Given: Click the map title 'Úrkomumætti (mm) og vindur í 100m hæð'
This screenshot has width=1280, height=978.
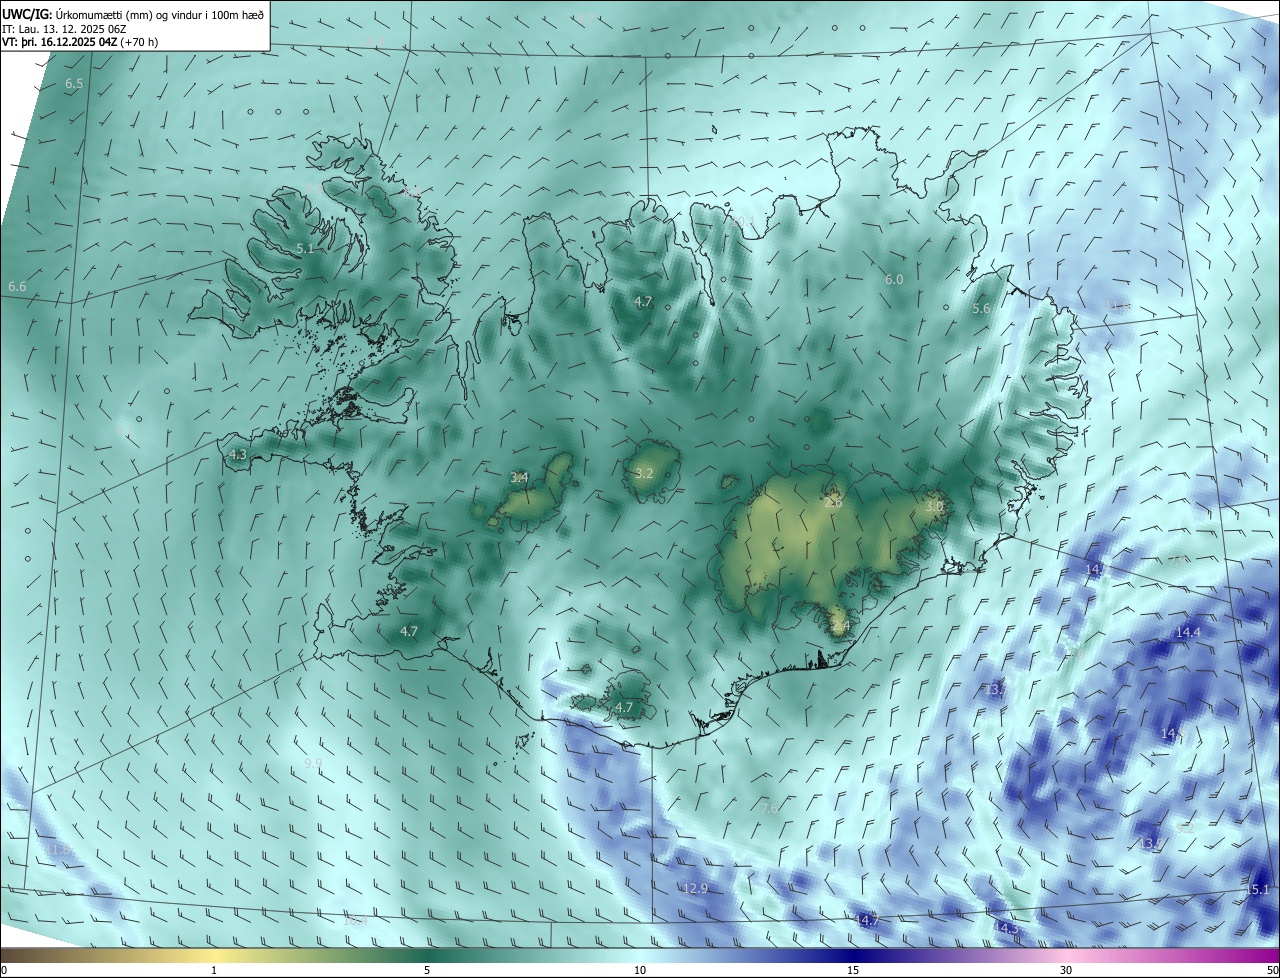Looking at the screenshot, I should [x=159, y=13].
